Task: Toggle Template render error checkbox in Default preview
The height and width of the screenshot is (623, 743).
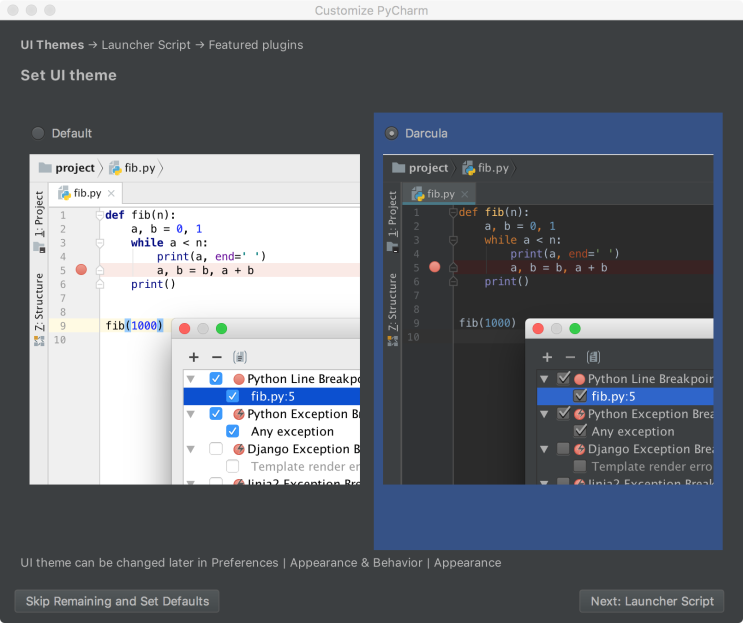Action: [232, 466]
